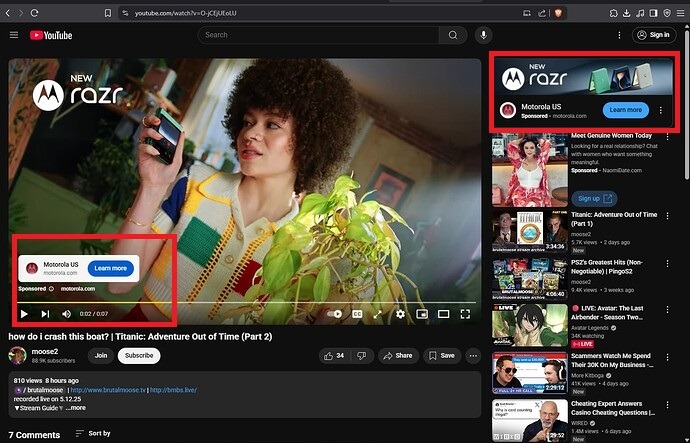The width and height of the screenshot is (690, 443).
Task: Go to the YouTube home logo
Action: coord(51,35)
